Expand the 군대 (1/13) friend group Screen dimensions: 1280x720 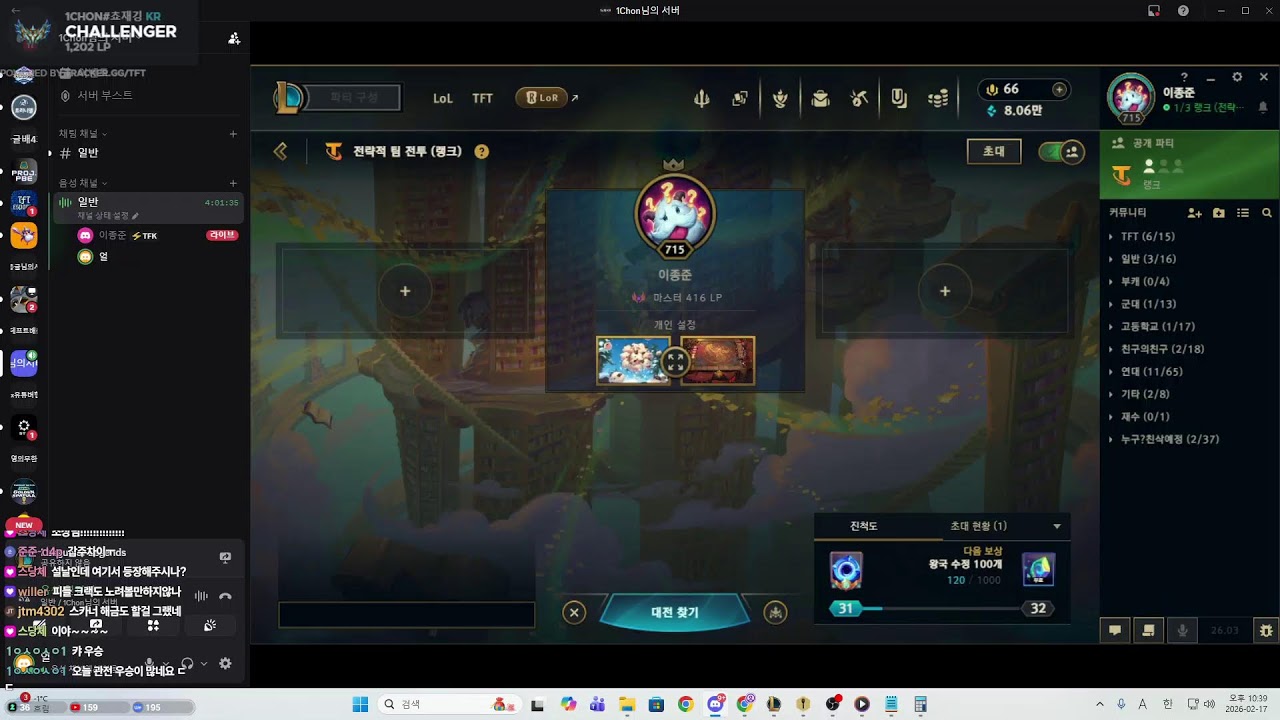coord(1148,304)
